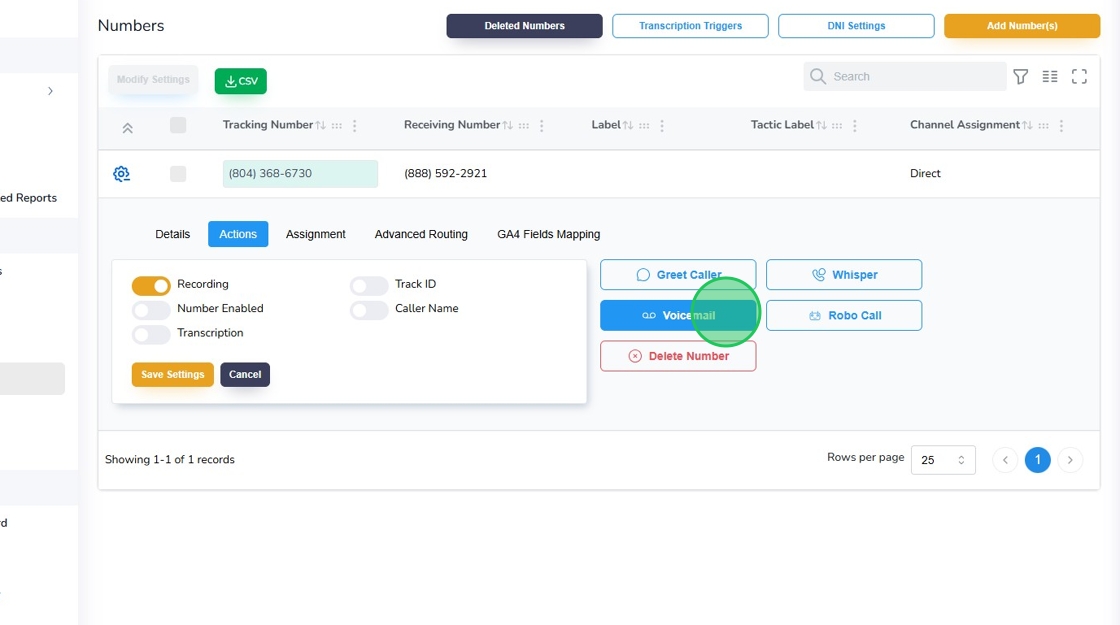The width and height of the screenshot is (1120, 625).
Task: Turn on Caller Name switch
Action: click(369, 310)
